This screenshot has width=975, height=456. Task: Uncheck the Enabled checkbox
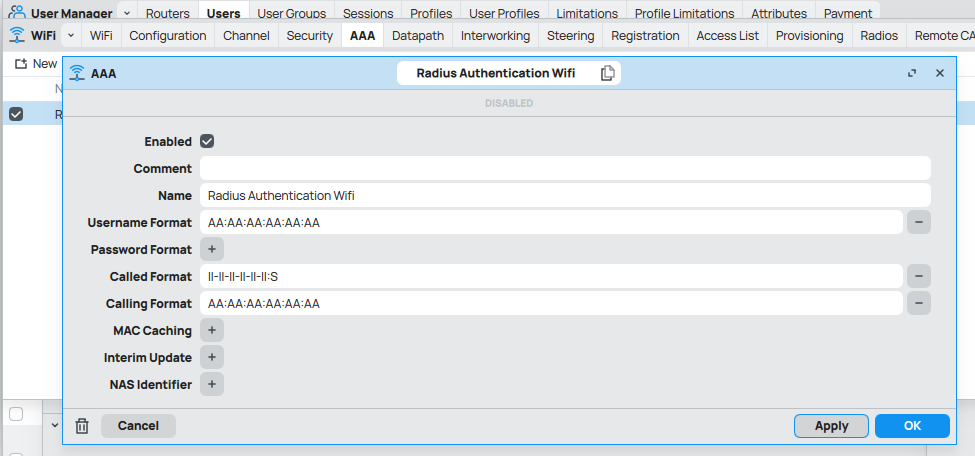(x=207, y=141)
